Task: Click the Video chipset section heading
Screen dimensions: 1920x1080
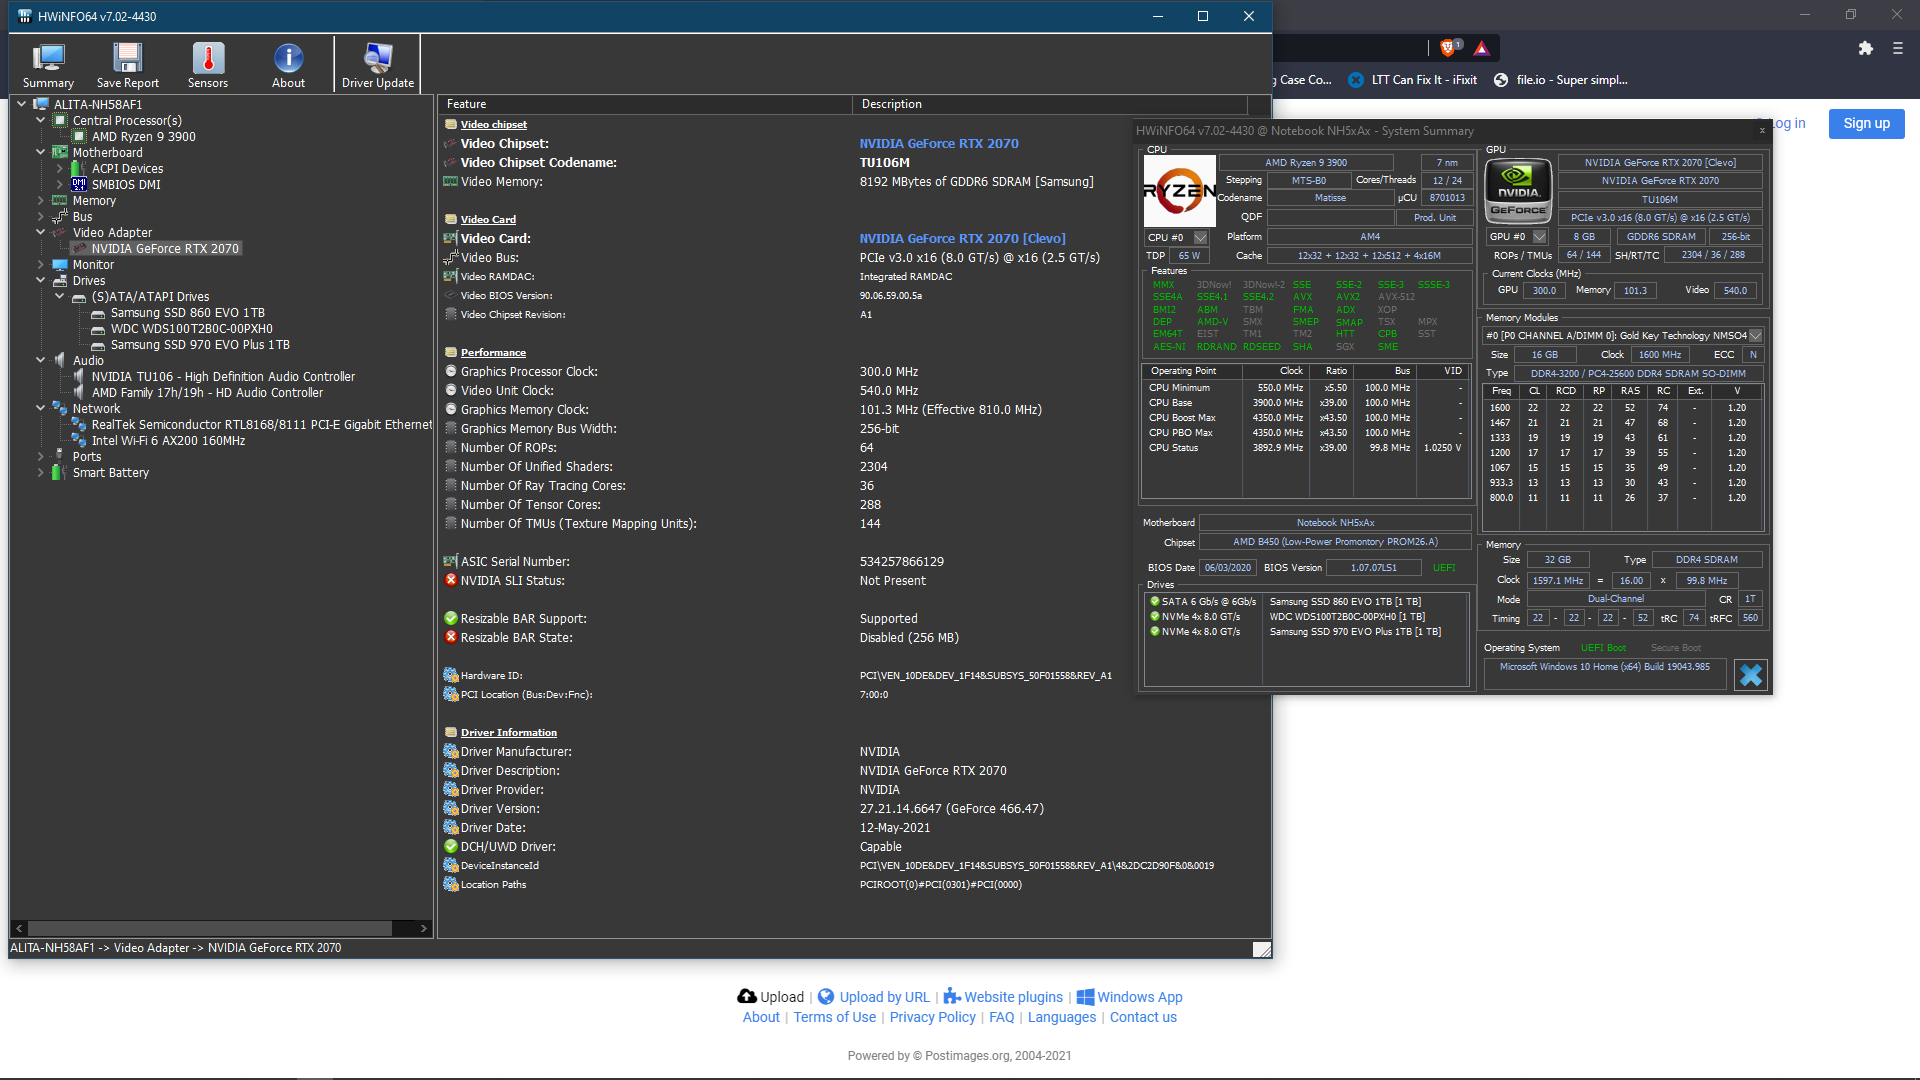Action: 493,124
